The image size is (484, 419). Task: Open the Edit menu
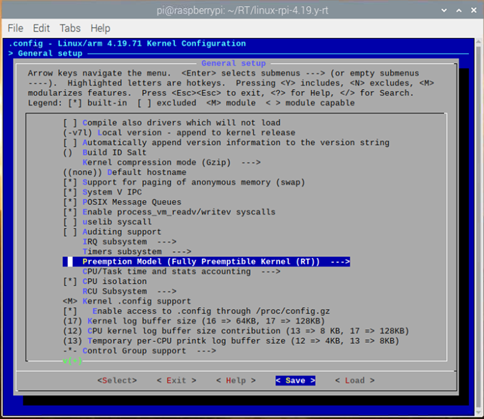tap(41, 28)
